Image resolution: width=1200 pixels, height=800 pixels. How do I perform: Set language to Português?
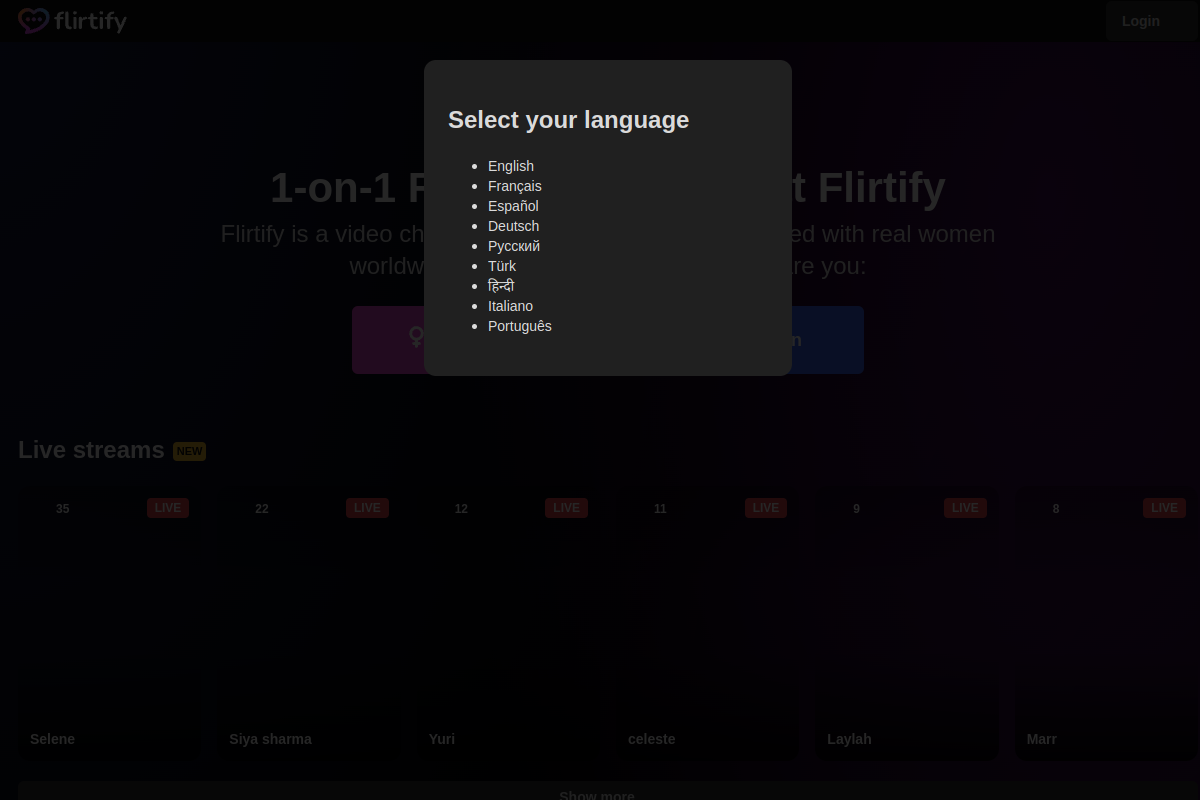[520, 326]
